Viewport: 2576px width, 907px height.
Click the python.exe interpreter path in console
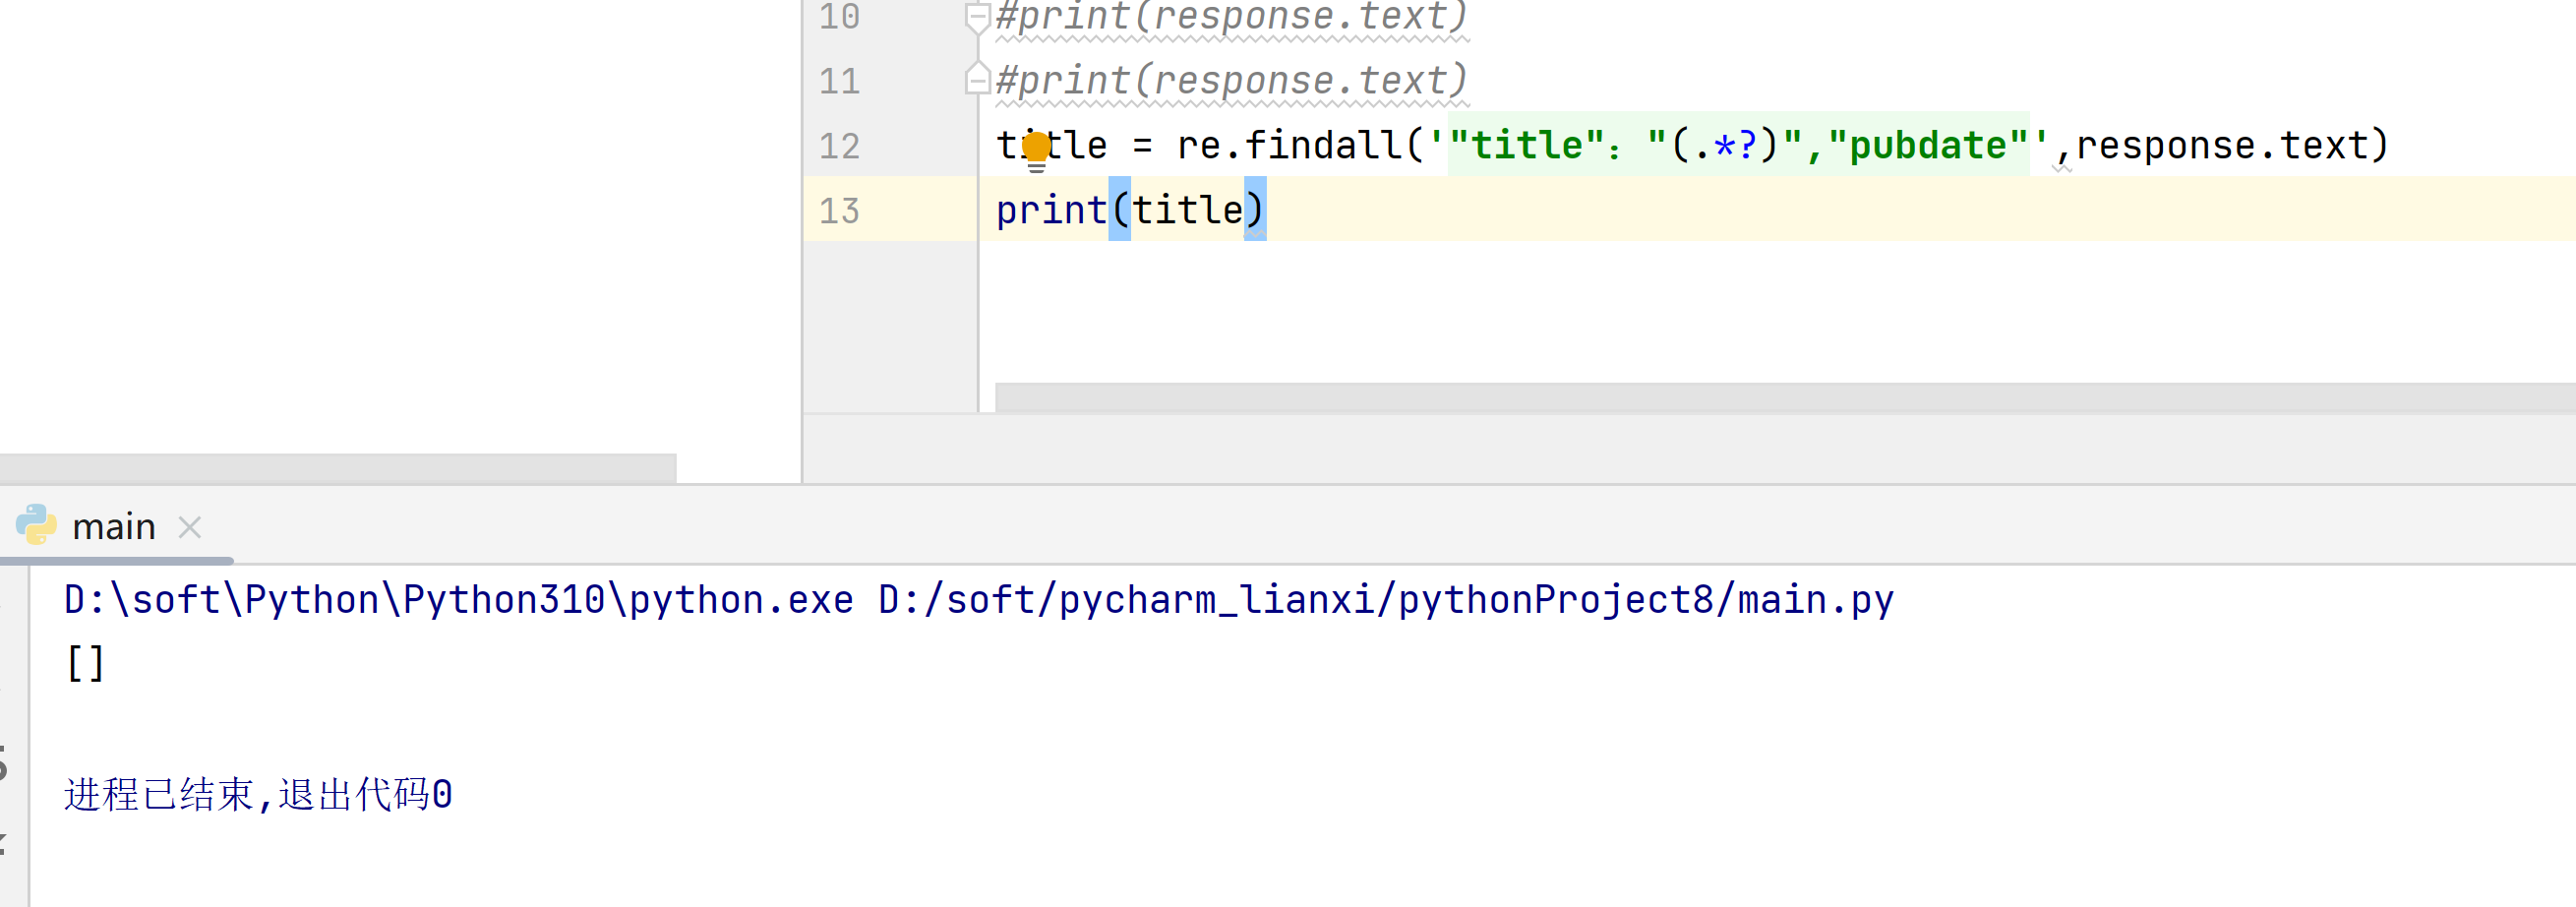[x=458, y=600]
